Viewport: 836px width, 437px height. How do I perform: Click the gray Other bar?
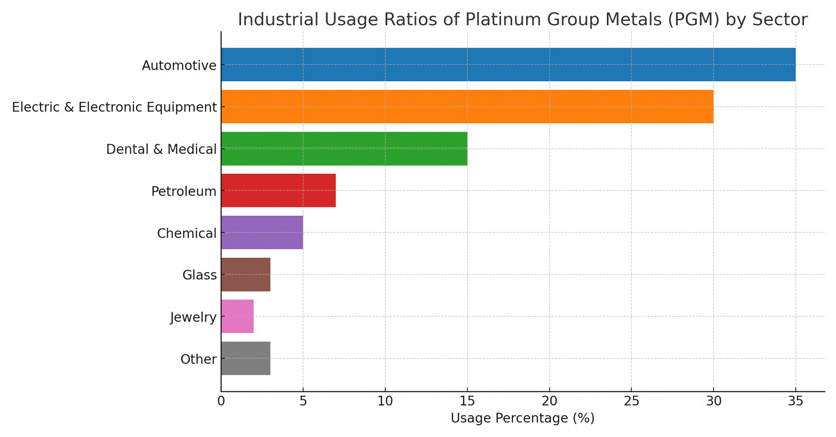click(245, 359)
